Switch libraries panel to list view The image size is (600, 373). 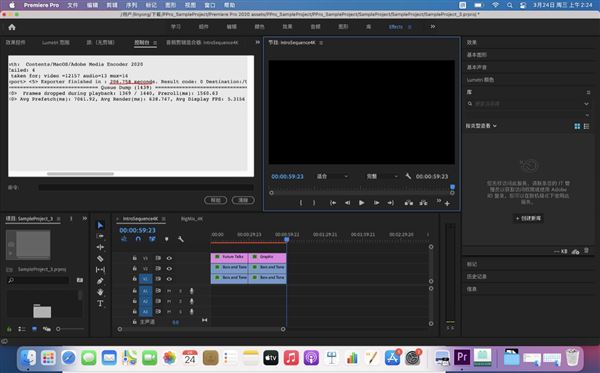click(587, 126)
